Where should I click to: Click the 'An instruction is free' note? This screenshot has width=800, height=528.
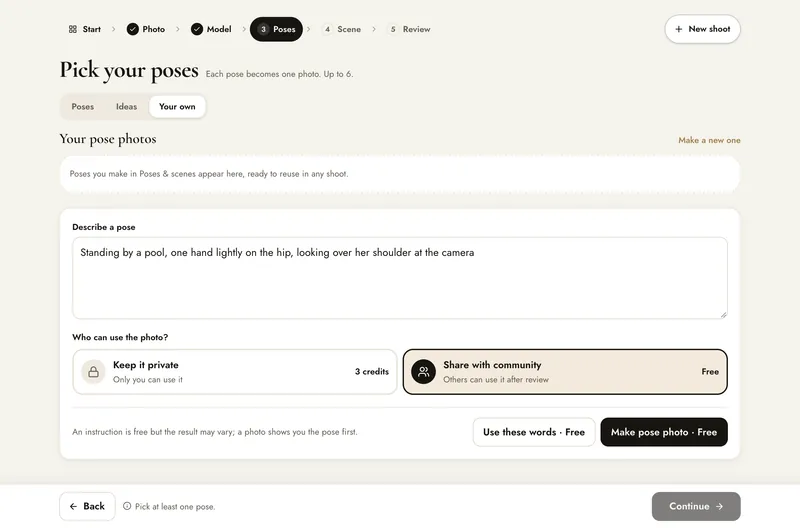[215, 432]
